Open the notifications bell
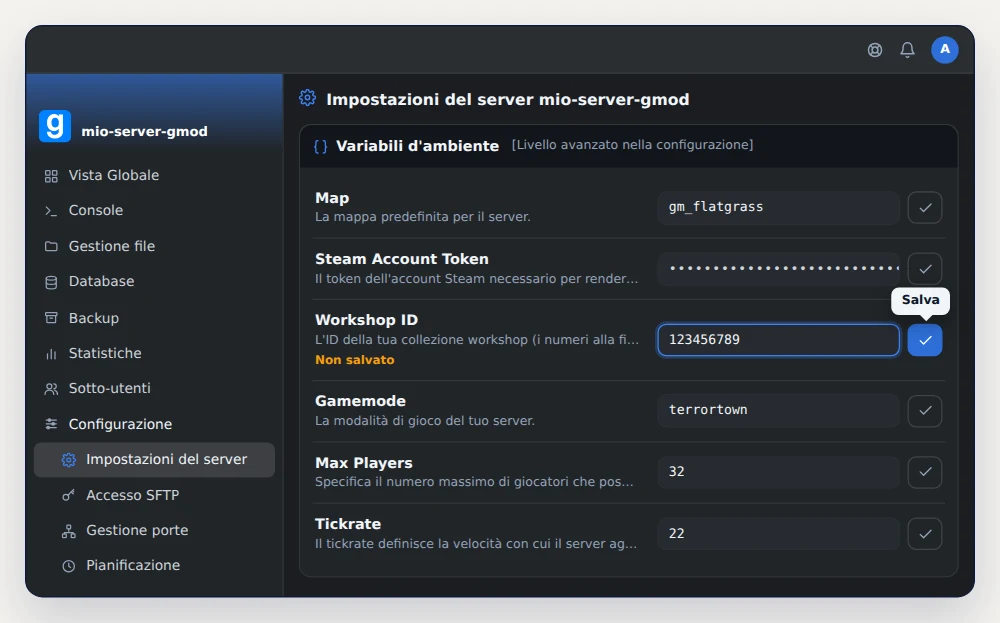The image size is (1000, 623). 907,50
